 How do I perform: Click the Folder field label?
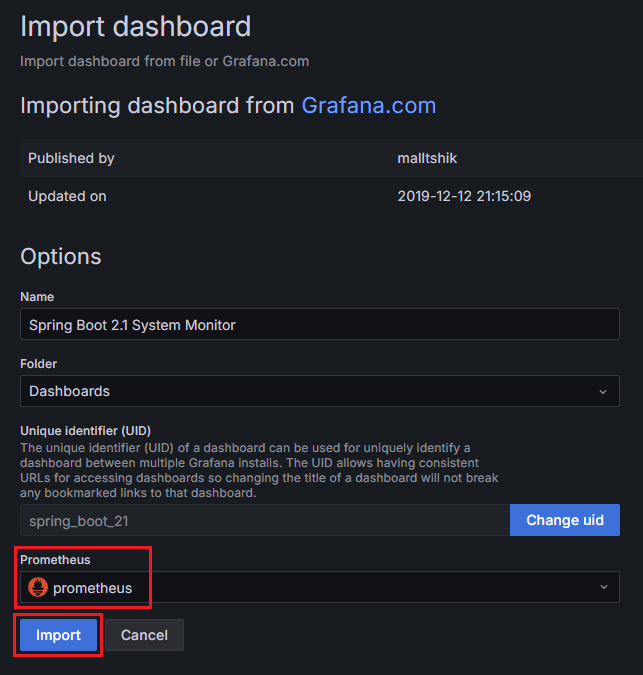(38, 364)
